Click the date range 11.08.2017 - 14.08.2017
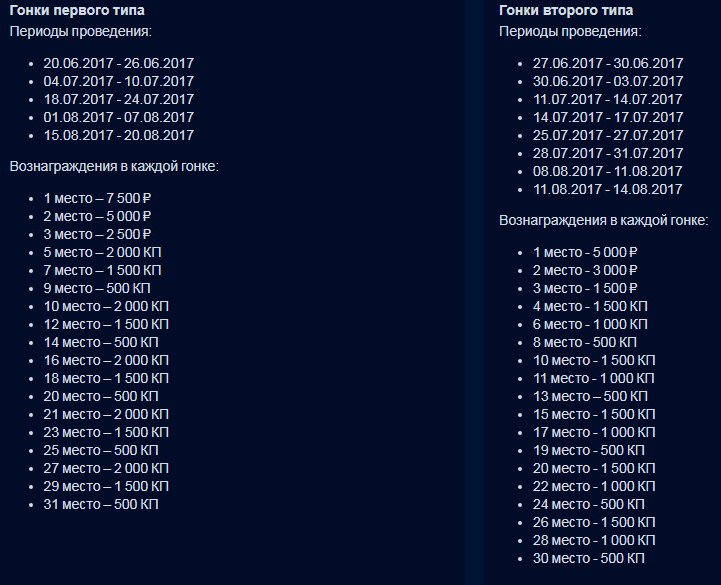721x585 pixels. click(x=608, y=189)
